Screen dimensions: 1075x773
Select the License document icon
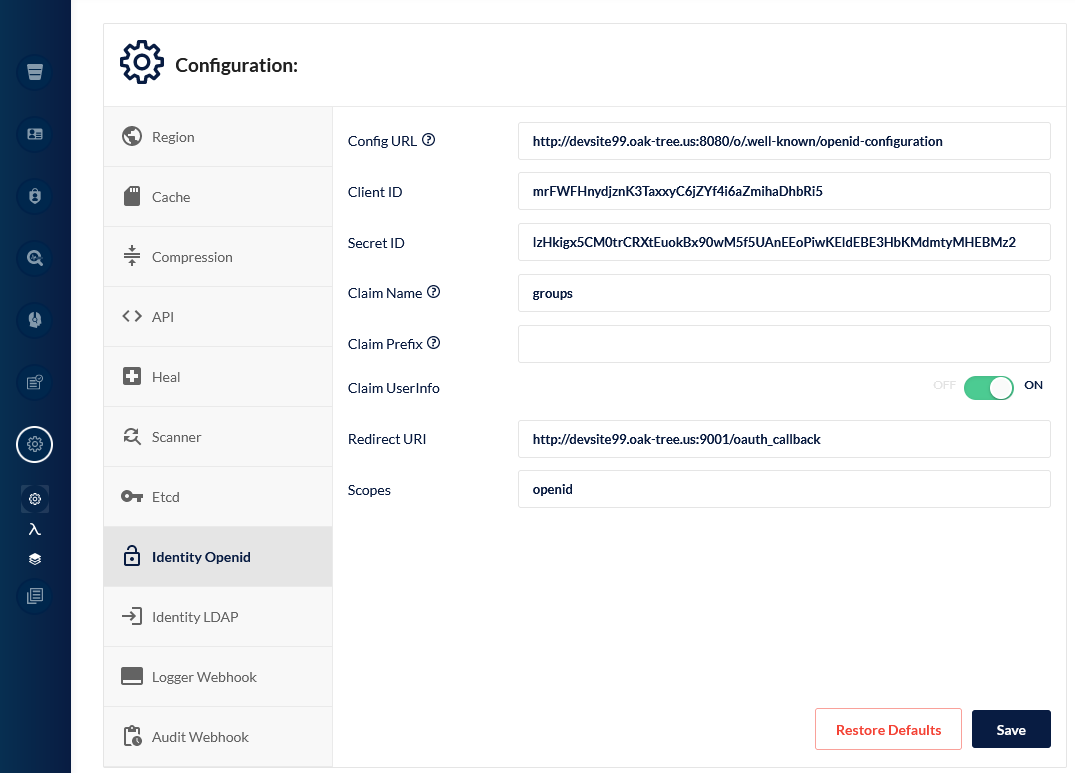coord(34,382)
